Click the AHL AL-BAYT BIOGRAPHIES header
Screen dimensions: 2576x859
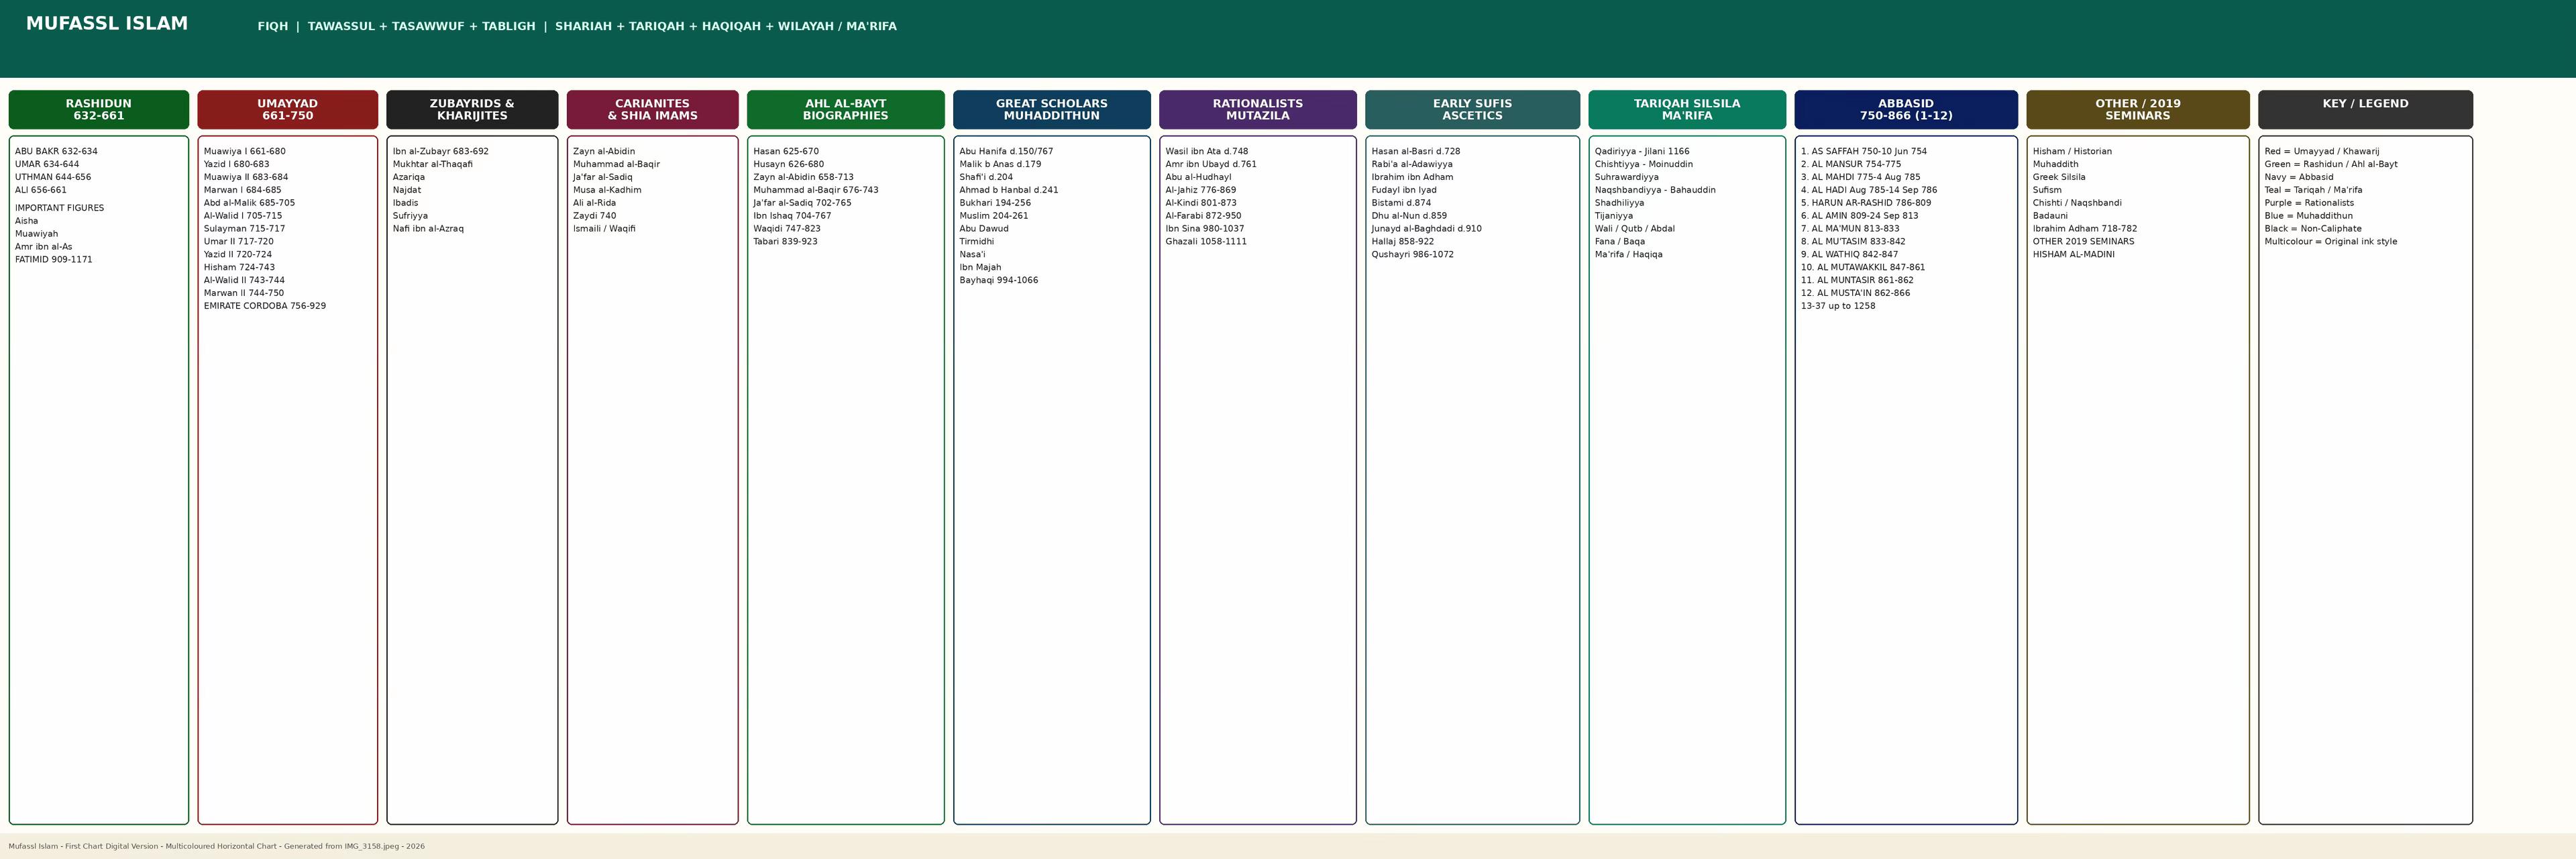846,110
